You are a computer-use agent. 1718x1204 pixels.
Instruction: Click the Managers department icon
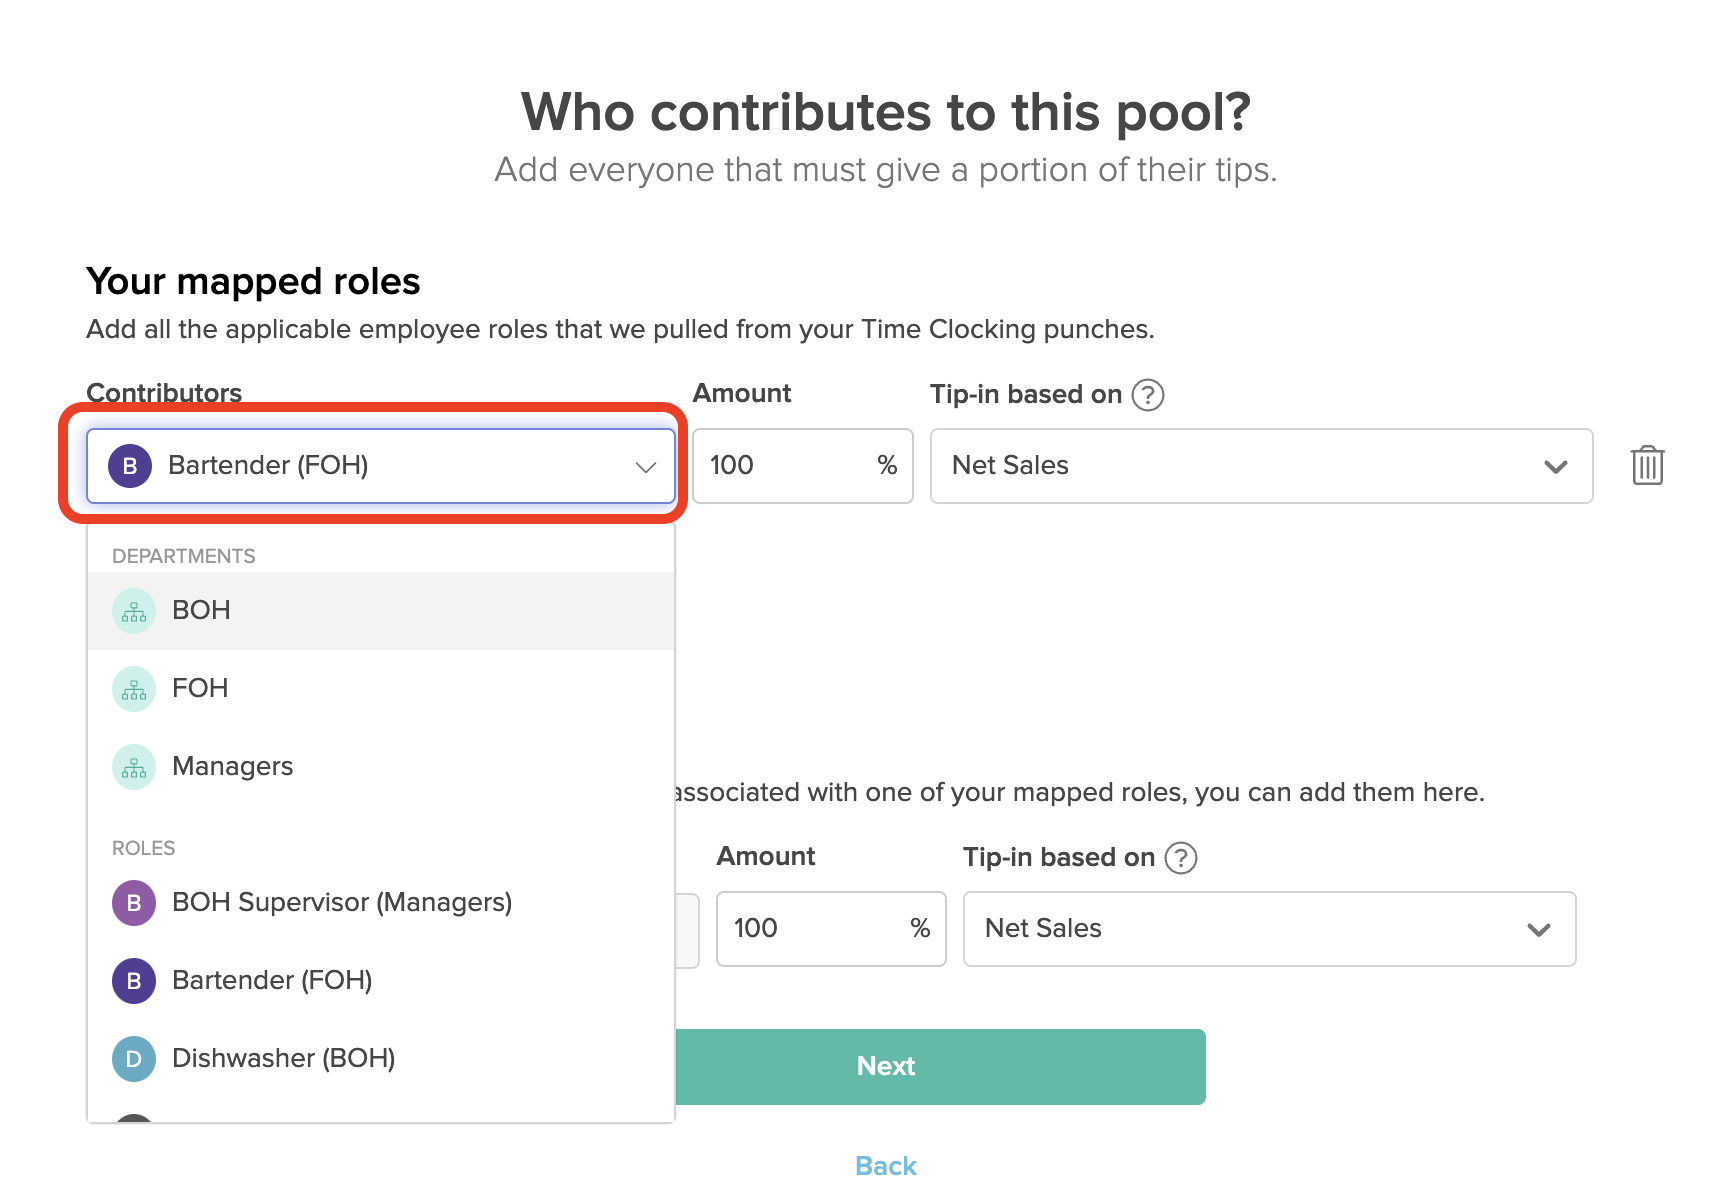133,766
